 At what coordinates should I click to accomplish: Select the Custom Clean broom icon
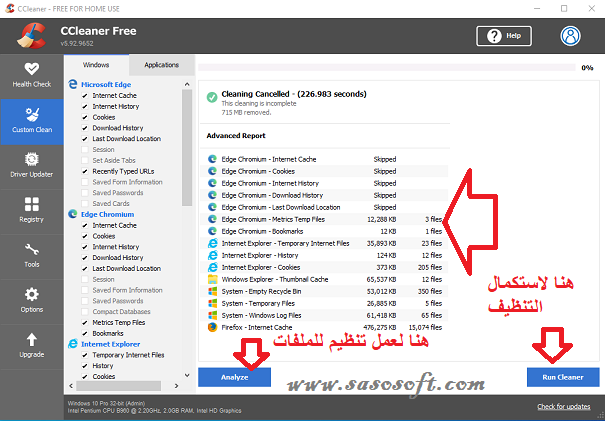coord(32,115)
